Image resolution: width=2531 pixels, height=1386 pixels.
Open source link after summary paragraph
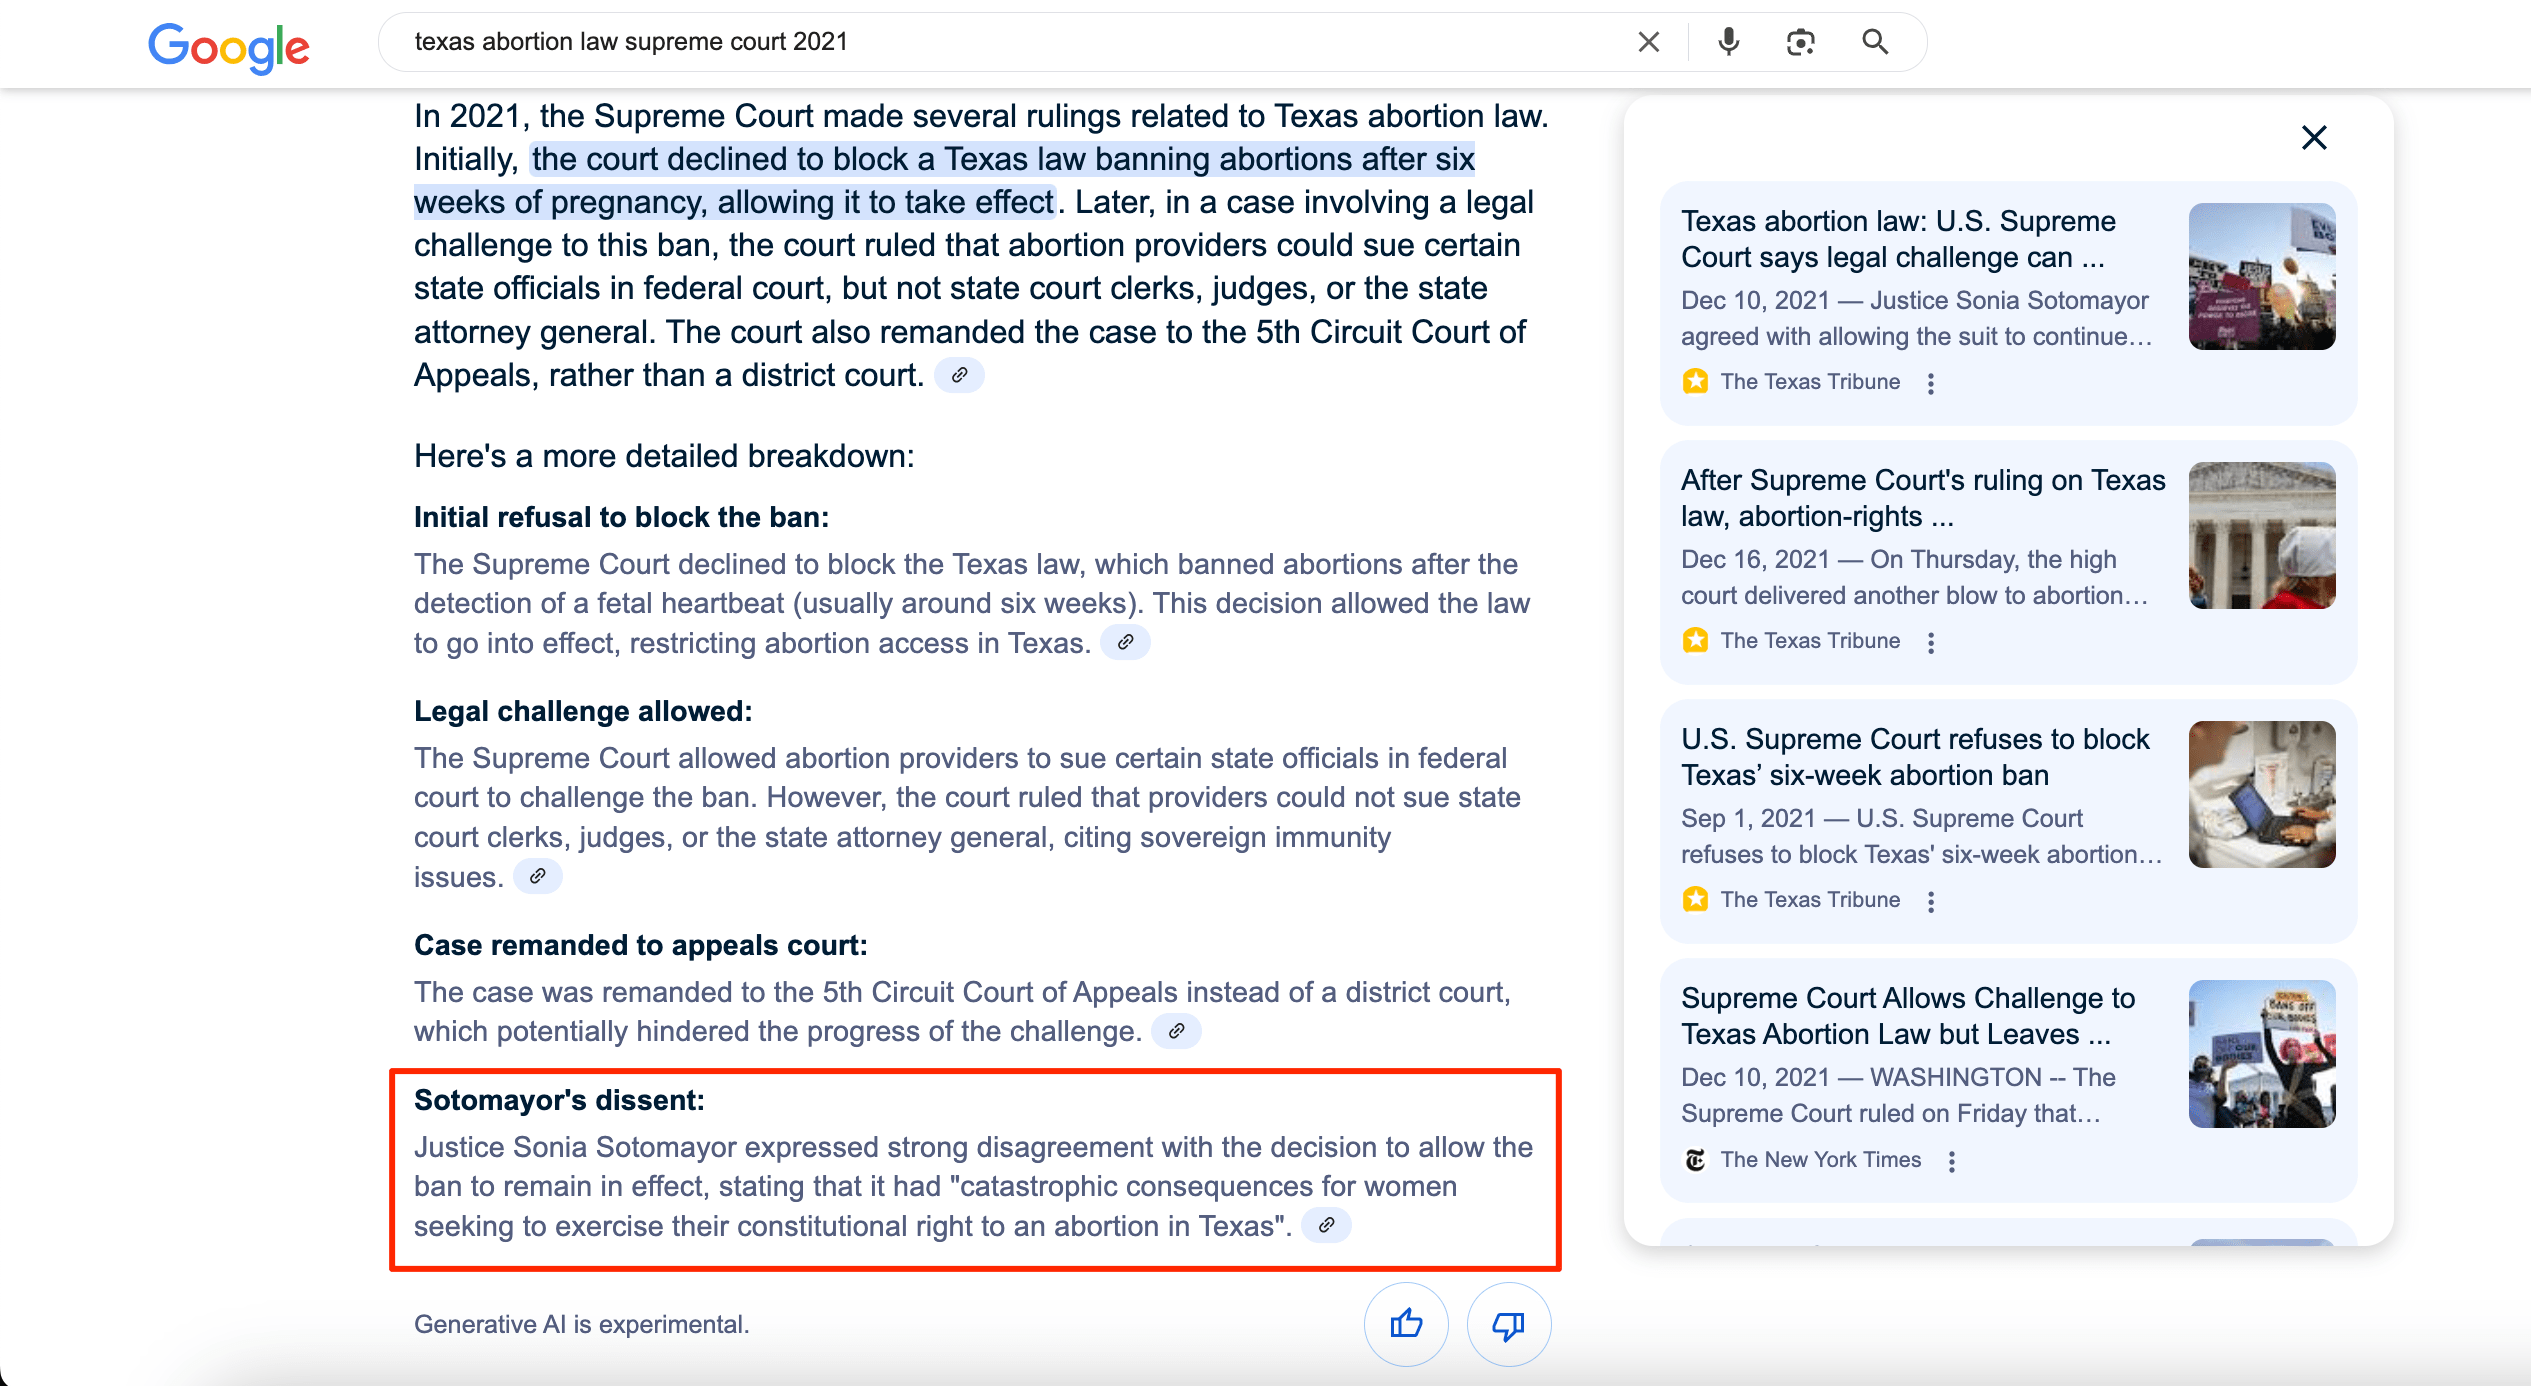(959, 375)
